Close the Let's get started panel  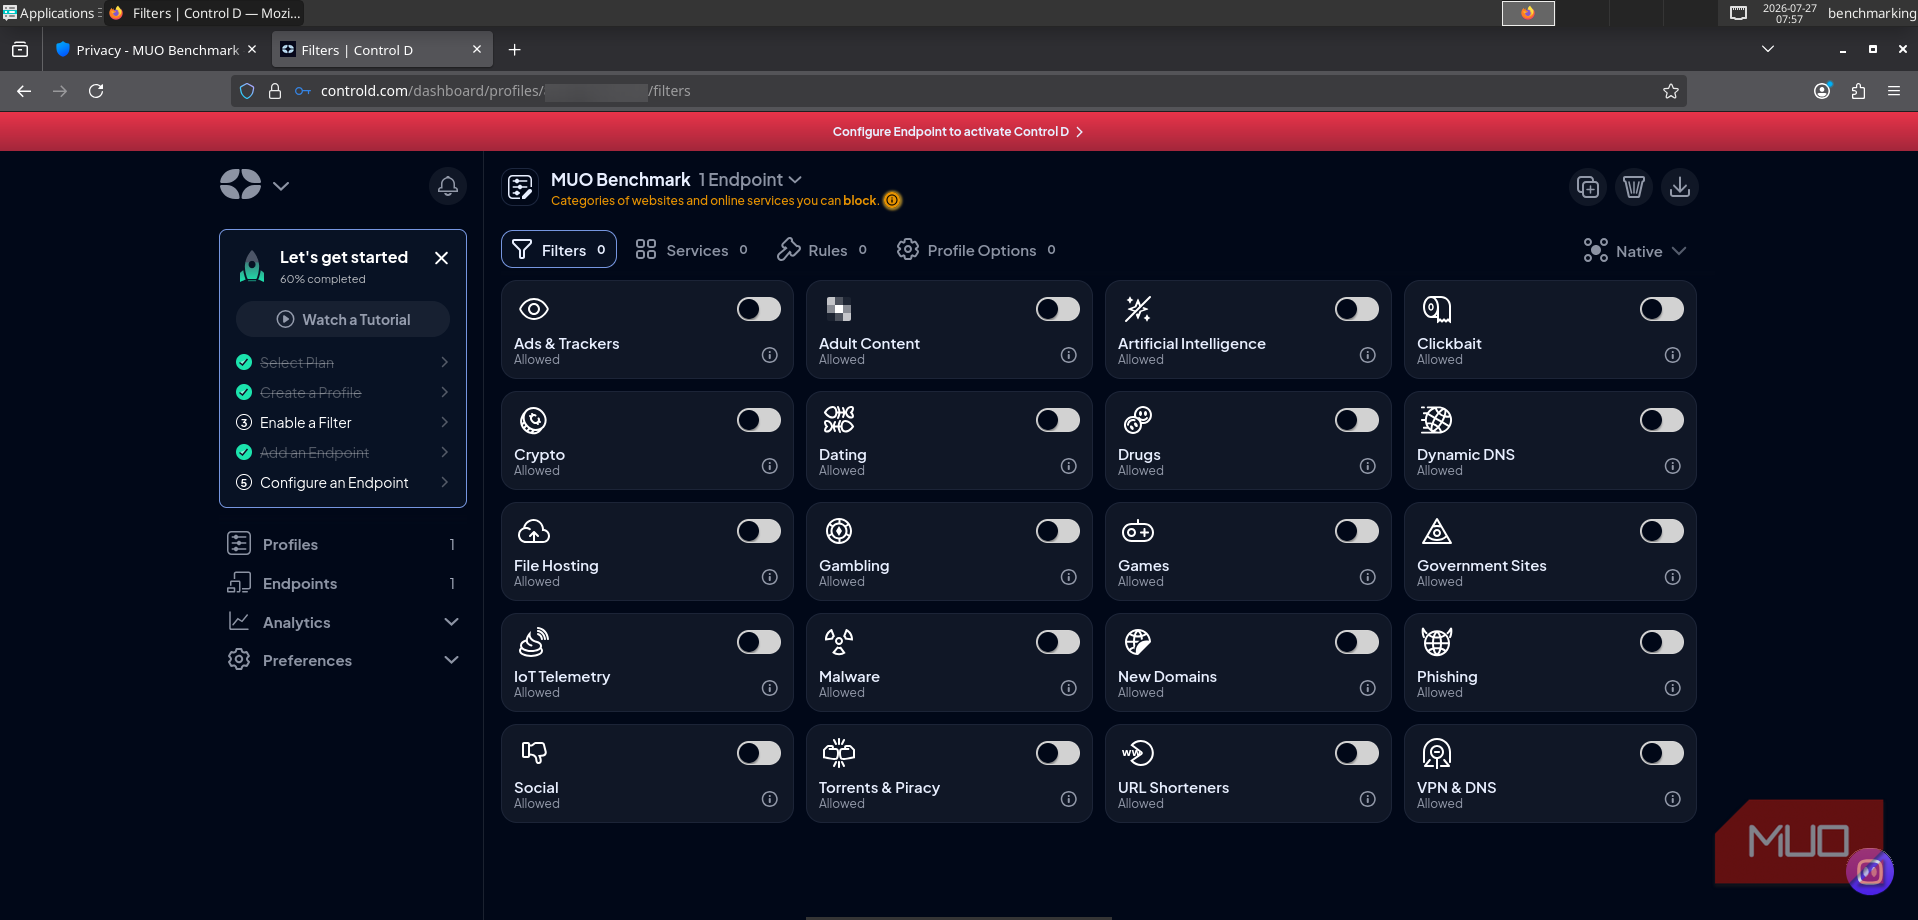pos(441,258)
